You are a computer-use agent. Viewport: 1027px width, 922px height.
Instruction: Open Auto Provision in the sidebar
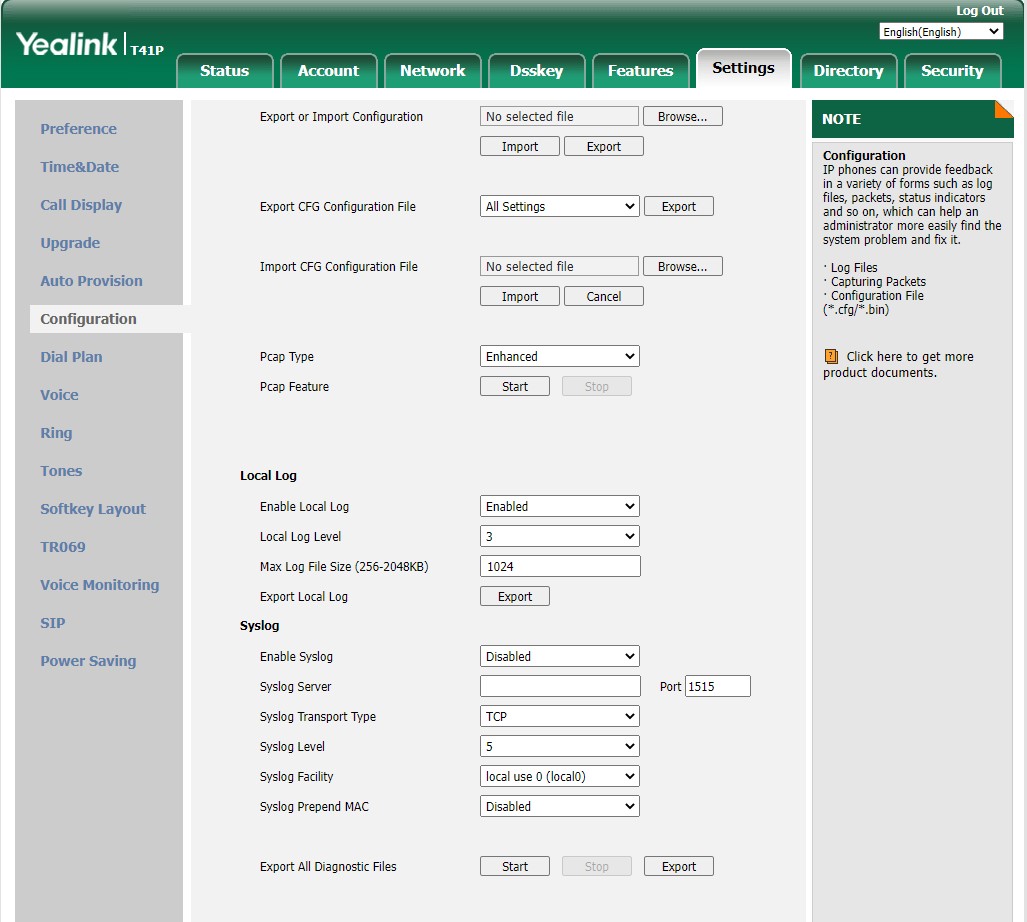click(x=91, y=281)
